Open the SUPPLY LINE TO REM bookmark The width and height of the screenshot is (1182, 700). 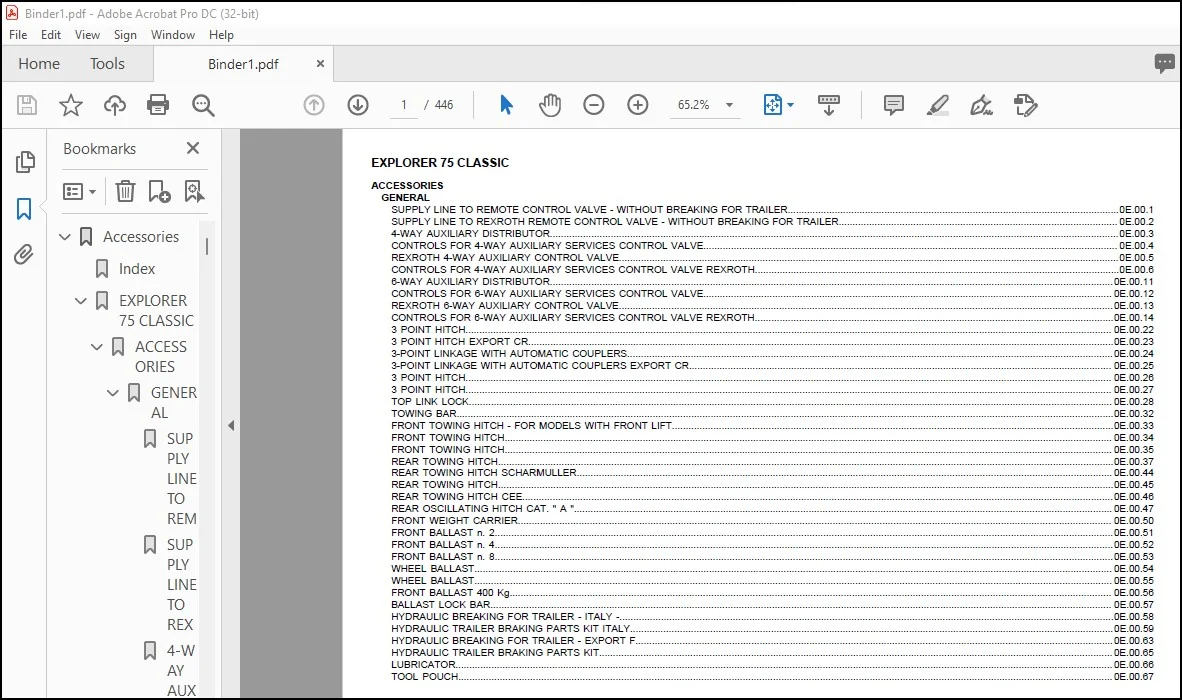point(181,478)
